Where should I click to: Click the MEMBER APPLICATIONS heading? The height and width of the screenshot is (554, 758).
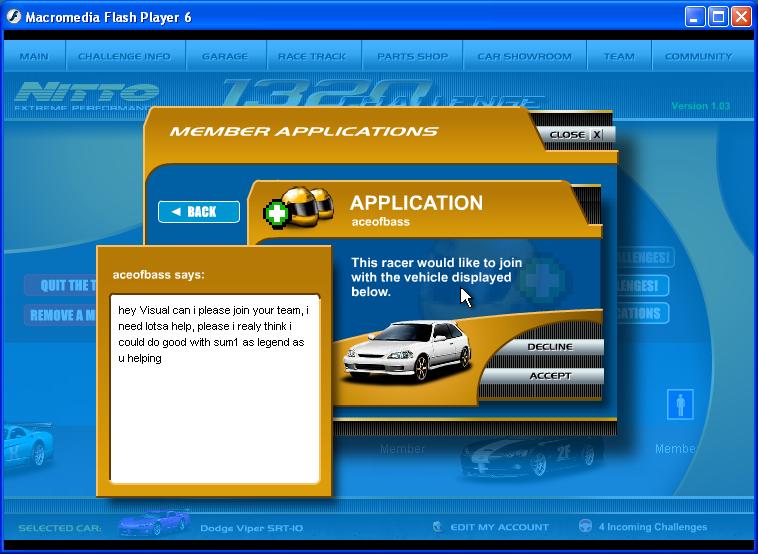pos(304,131)
